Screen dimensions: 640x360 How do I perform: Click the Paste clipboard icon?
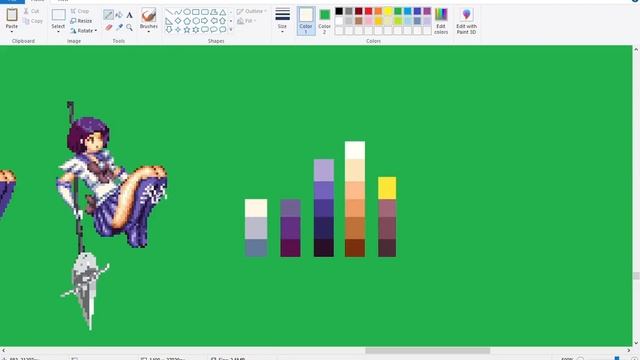pos(12,15)
